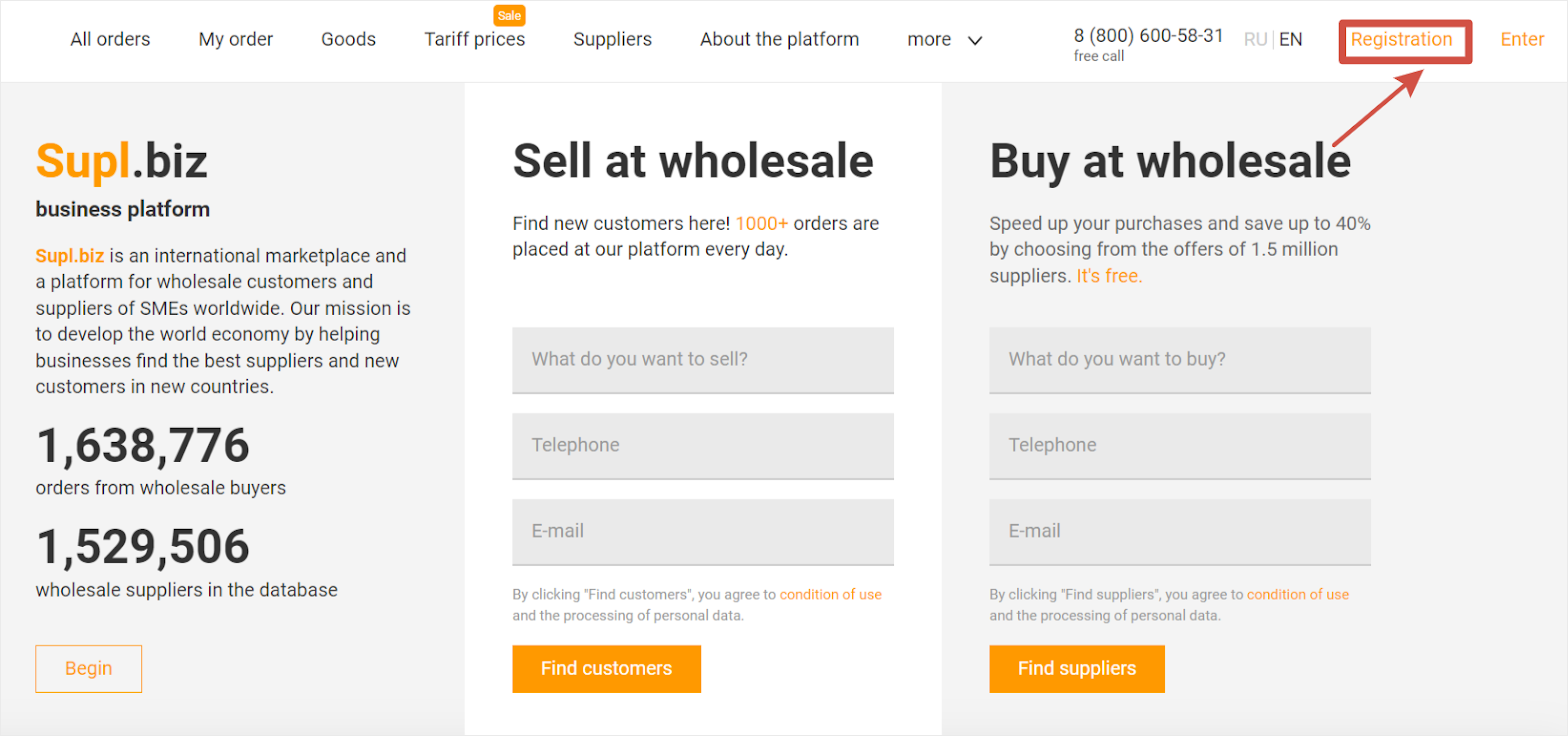Click E-mail field under Buy at wholesale
This screenshot has width=1568, height=736.
pyautogui.click(x=1179, y=531)
